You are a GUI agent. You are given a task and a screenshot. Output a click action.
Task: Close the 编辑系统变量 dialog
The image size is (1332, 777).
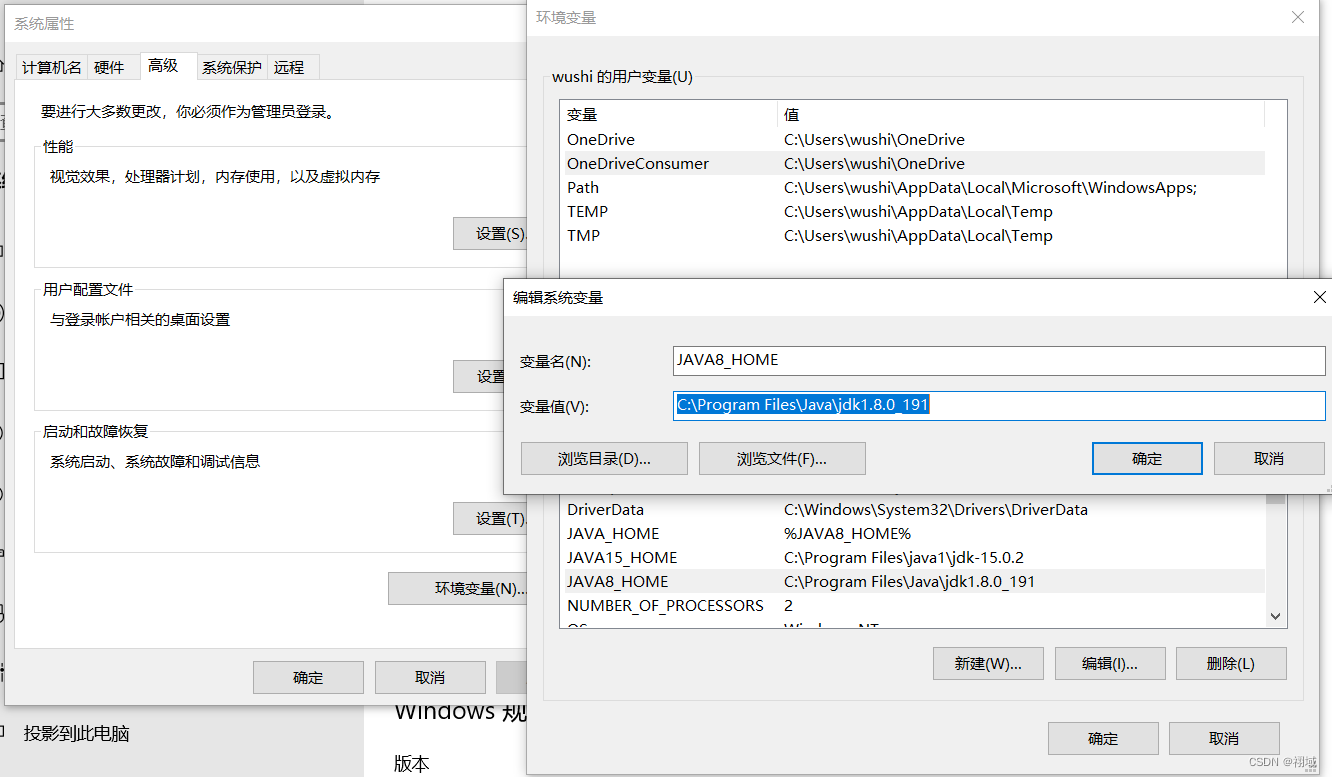tap(1319, 297)
